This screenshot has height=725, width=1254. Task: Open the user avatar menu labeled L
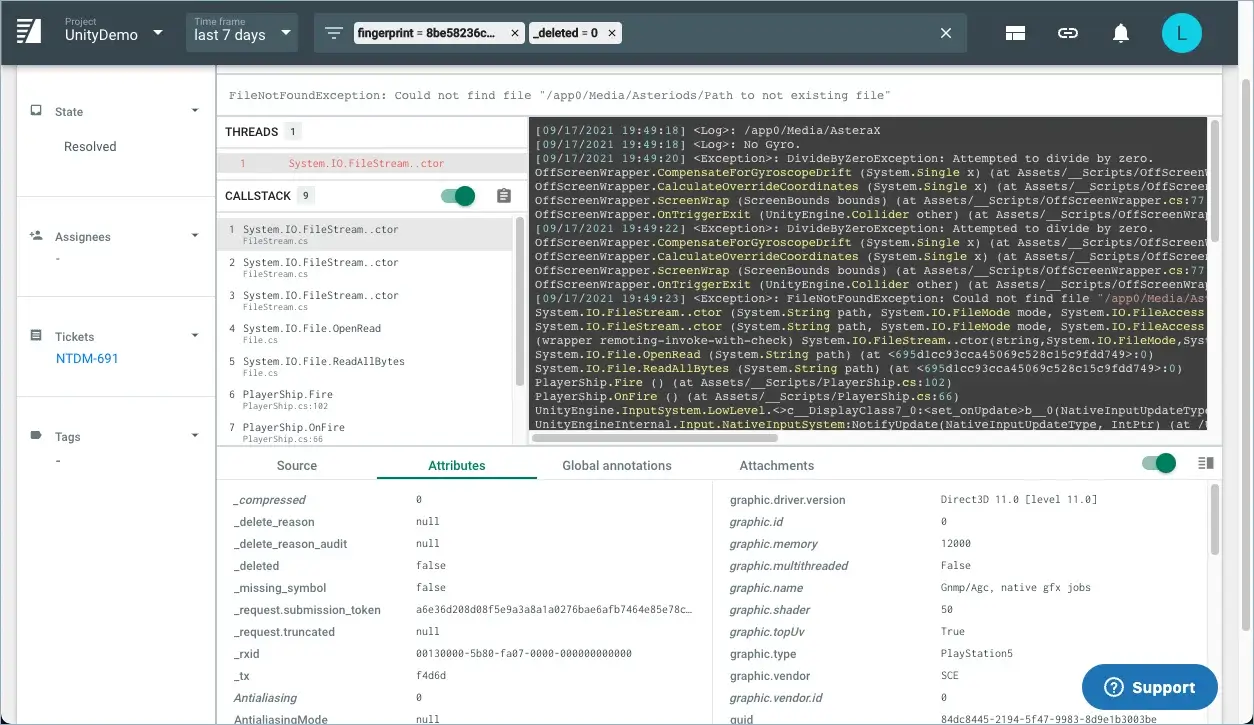pyautogui.click(x=1182, y=32)
